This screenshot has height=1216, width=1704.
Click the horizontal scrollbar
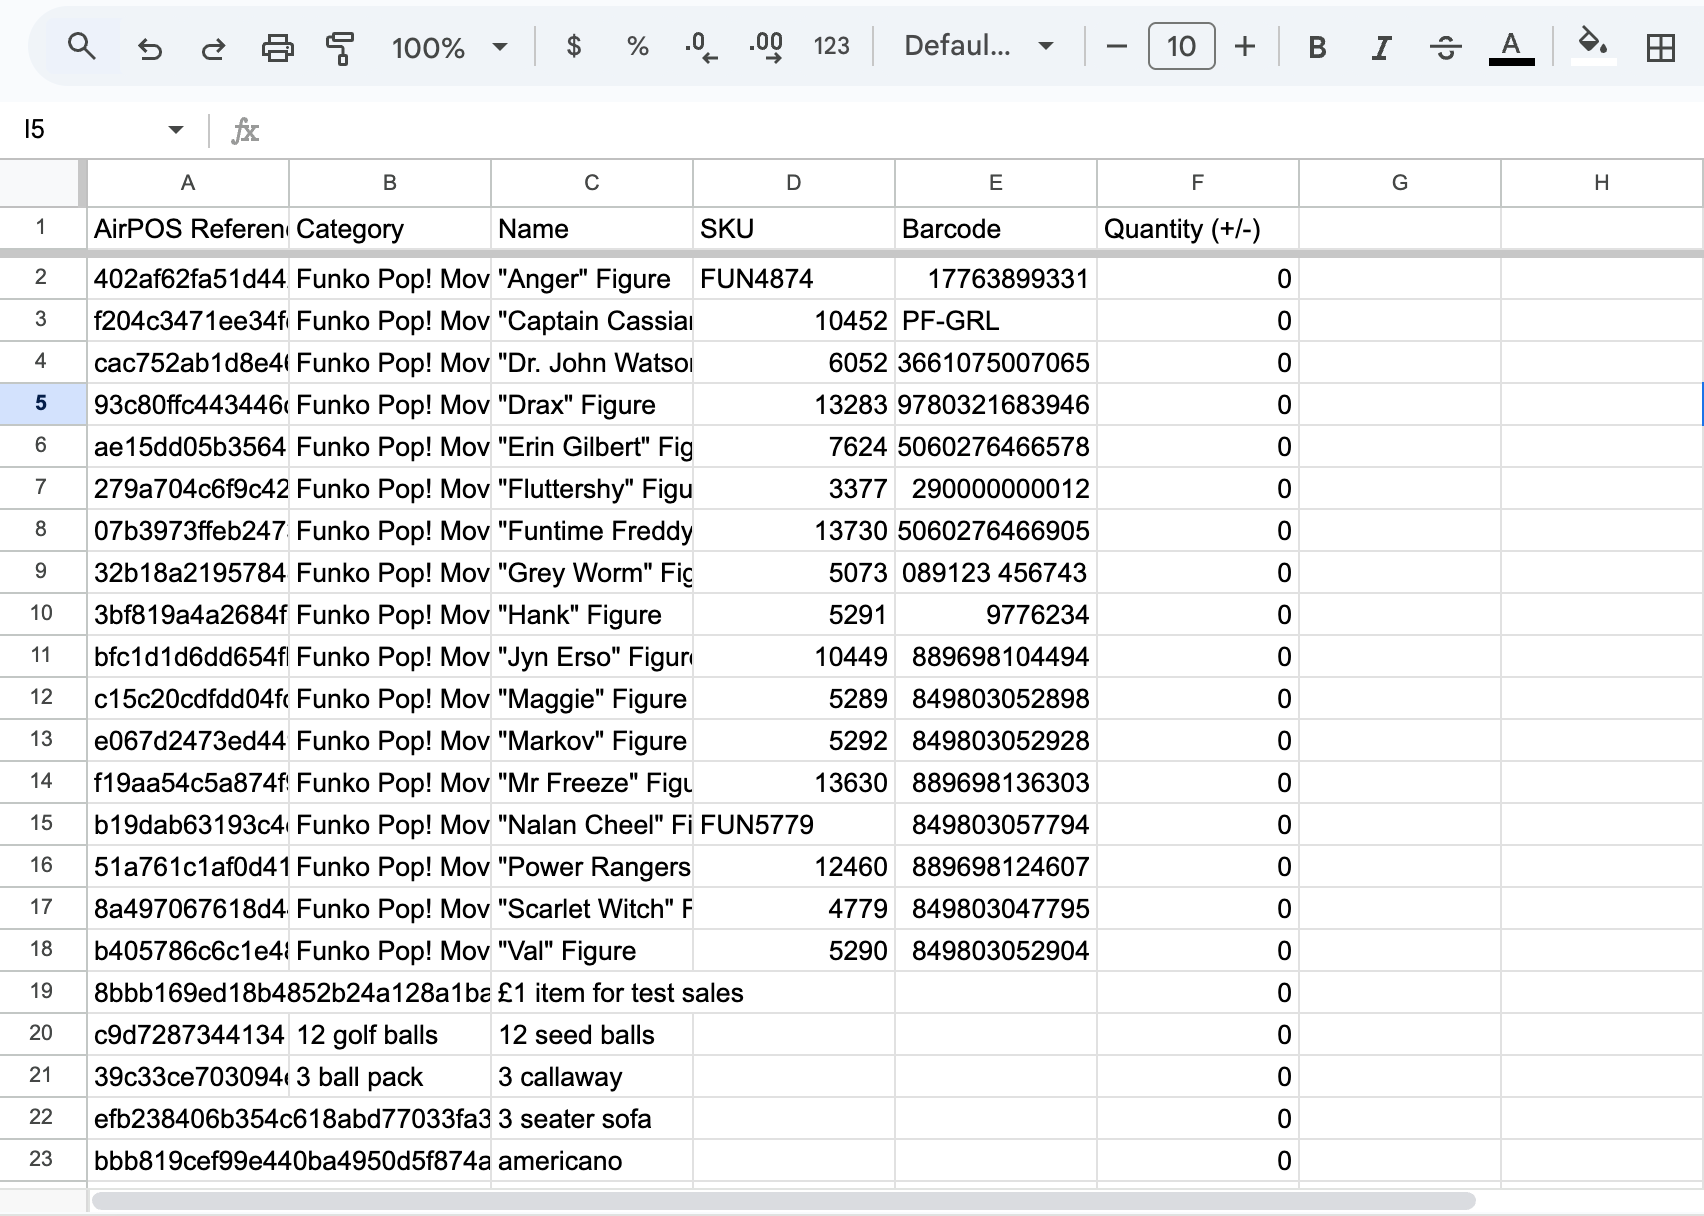click(x=784, y=1200)
